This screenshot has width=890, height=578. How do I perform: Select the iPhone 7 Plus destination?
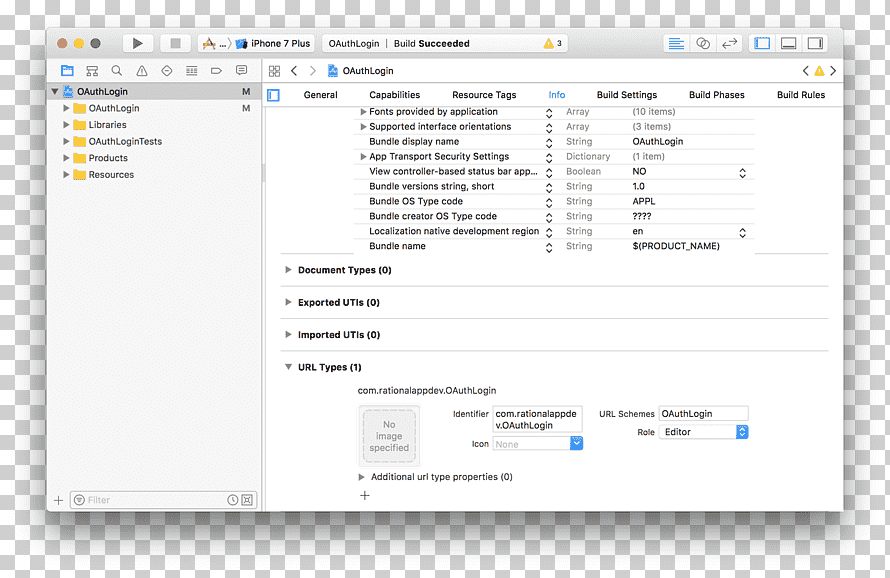coord(274,43)
